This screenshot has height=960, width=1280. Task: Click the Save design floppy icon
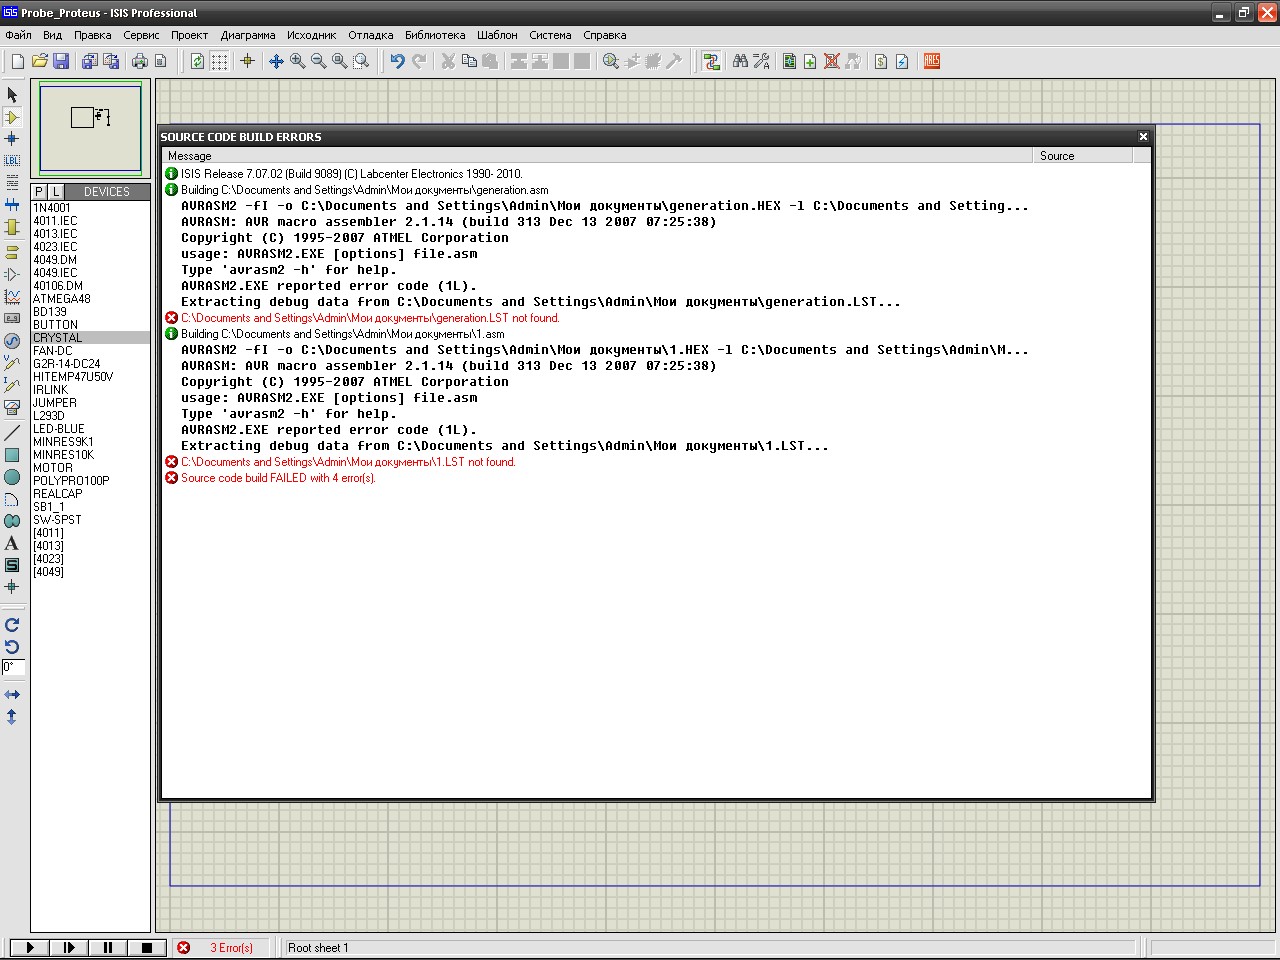coord(61,62)
